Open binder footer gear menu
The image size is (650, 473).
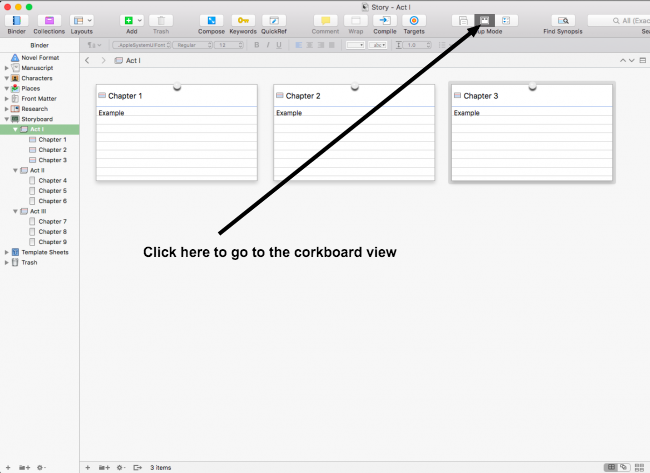[x=41, y=467]
